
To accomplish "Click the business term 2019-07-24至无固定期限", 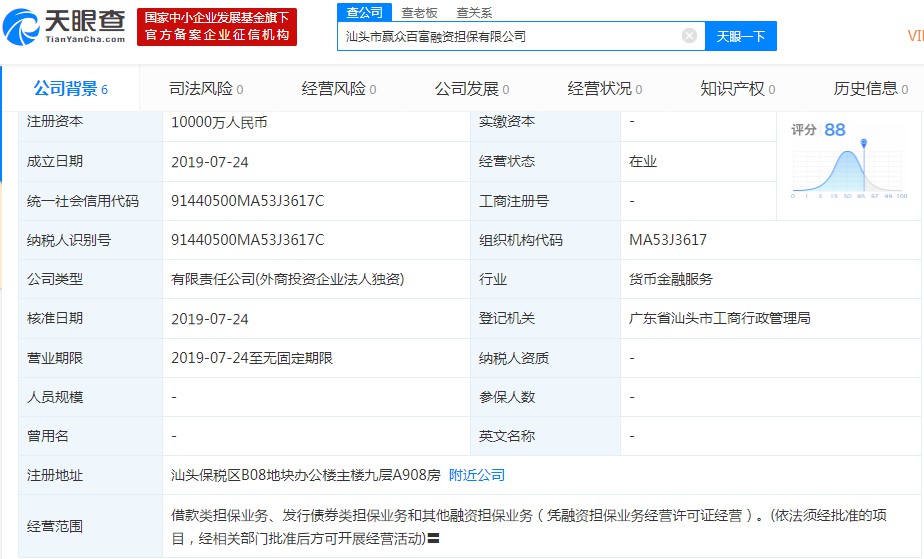I will (x=252, y=358).
